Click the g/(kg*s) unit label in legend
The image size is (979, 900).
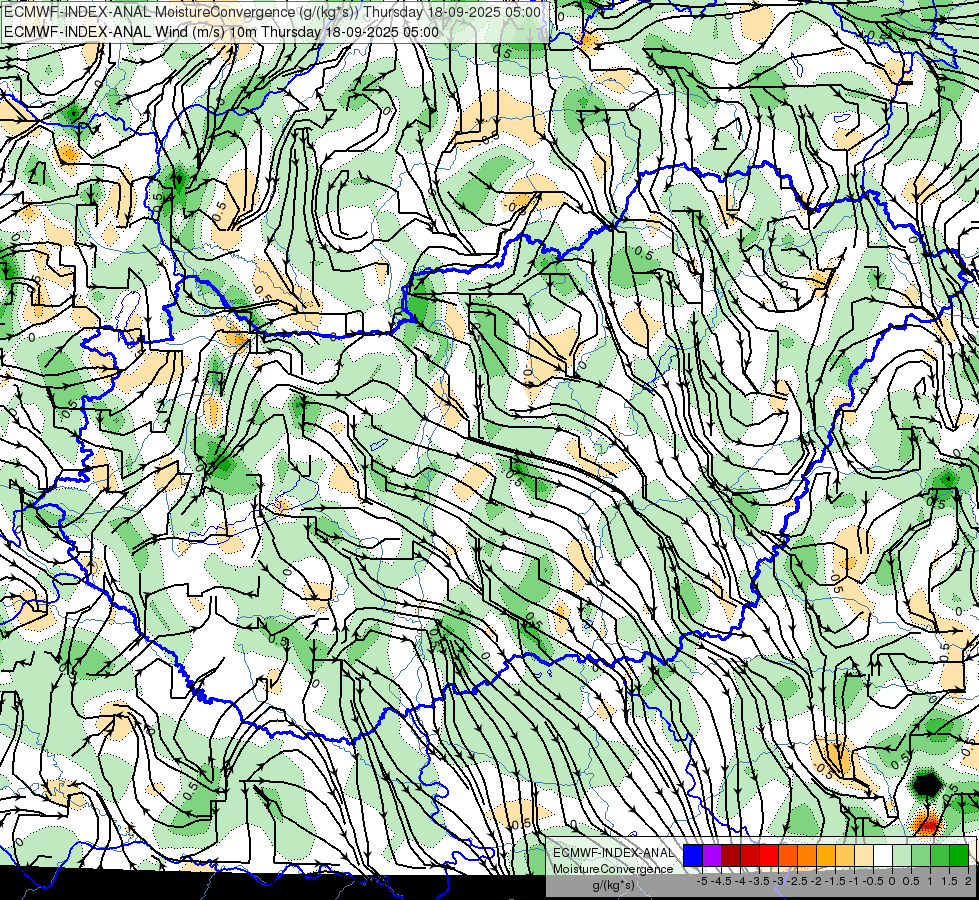tap(613, 885)
